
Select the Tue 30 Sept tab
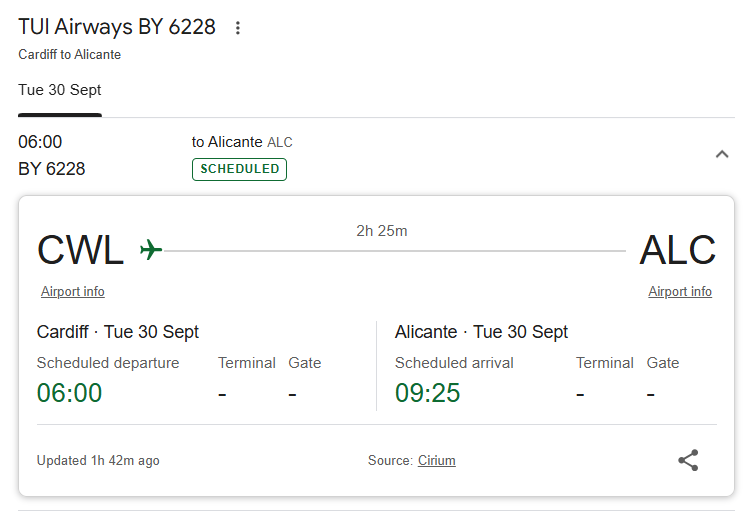coord(60,90)
